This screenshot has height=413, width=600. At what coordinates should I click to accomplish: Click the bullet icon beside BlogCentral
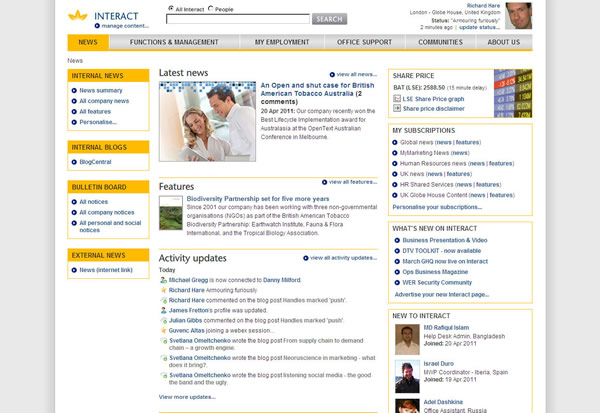[x=74, y=161]
